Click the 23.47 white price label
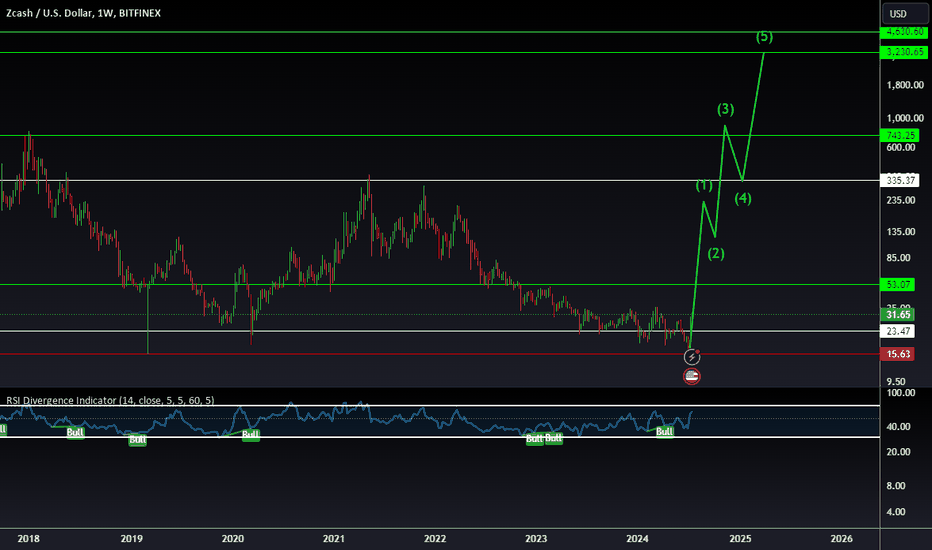Screen dimensions: 932x550 (898, 331)
